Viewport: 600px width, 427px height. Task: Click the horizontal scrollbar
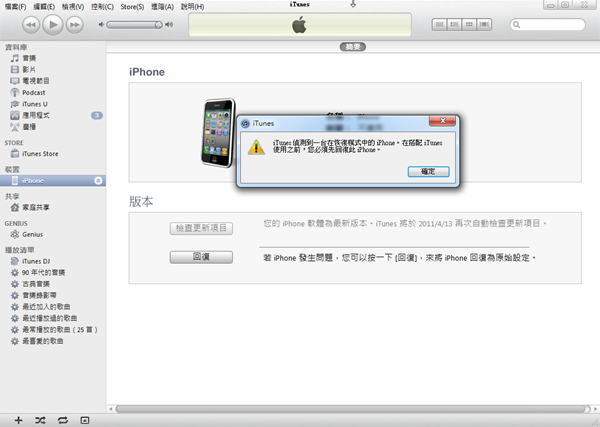pos(353,409)
